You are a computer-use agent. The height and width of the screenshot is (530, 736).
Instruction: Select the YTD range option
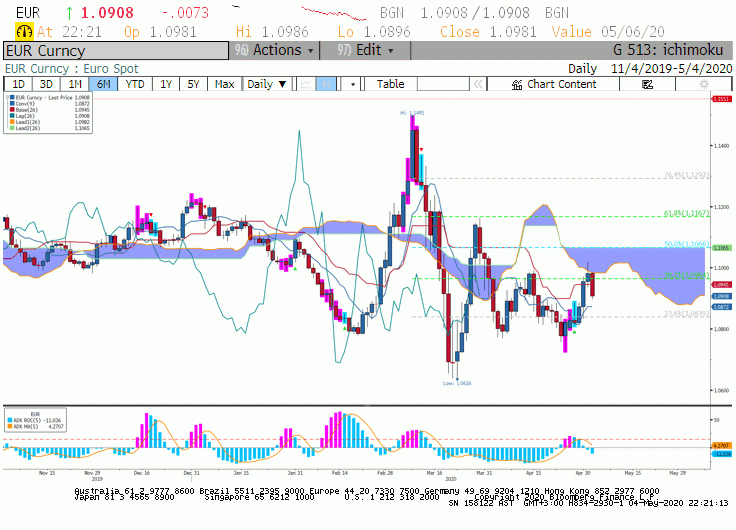[x=135, y=84]
